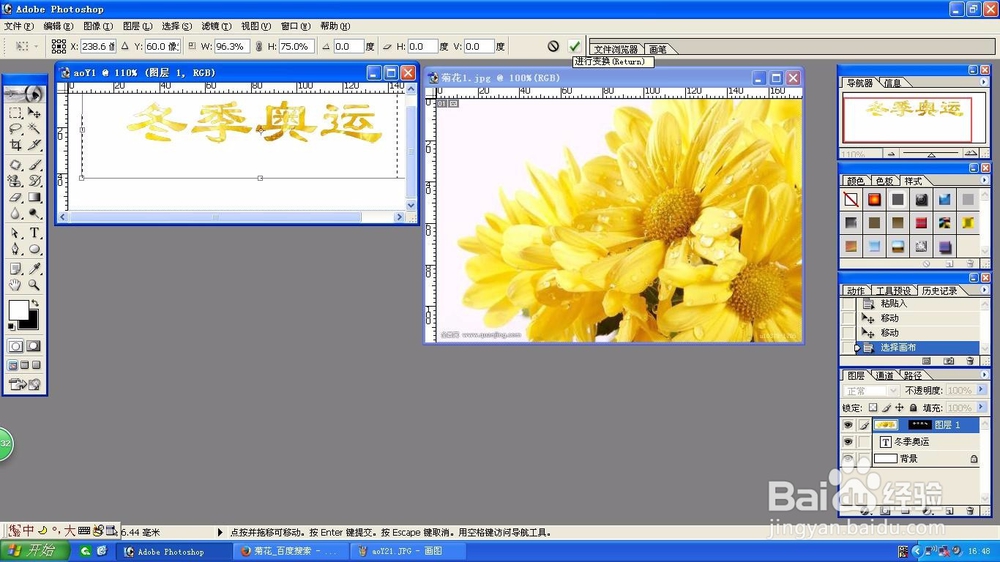
Task: Switch to the 路径 tab
Action: (913, 375)
